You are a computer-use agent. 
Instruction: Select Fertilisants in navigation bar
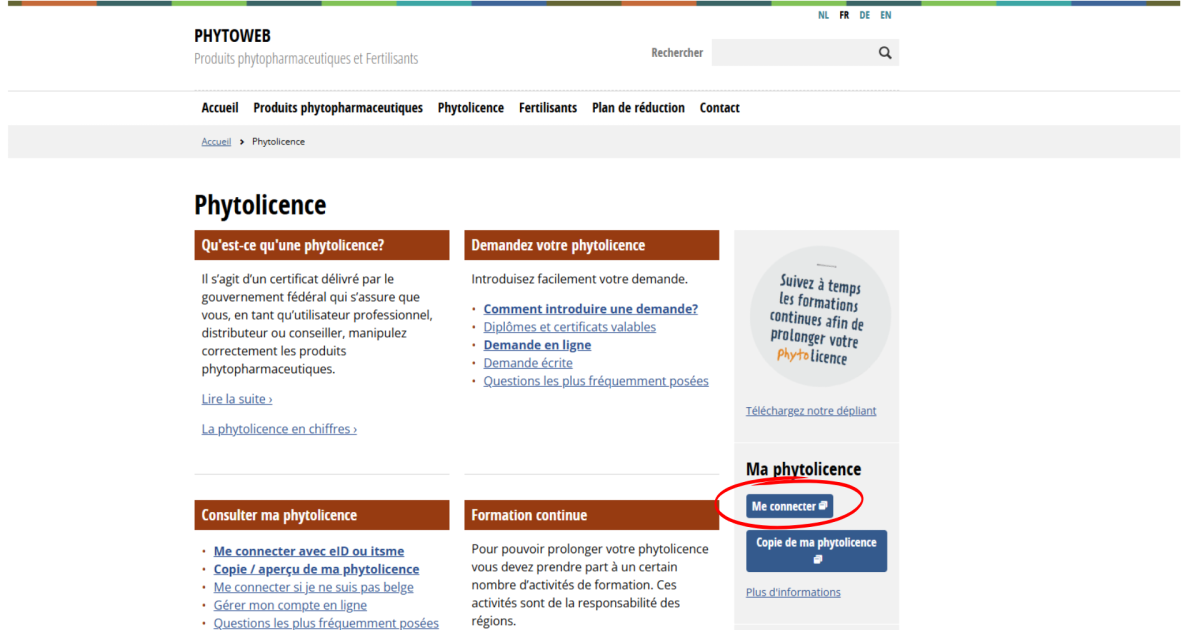(x=547, y=108)
